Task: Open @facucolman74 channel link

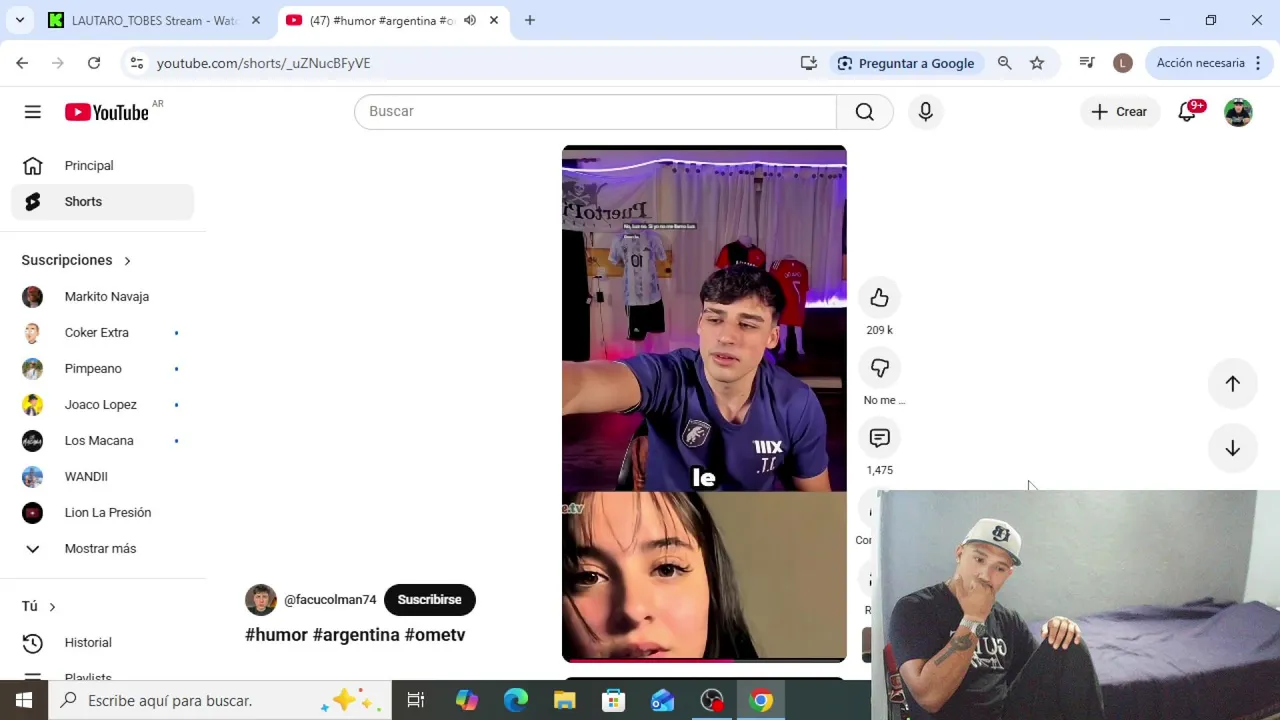Action: (x=330, y=600)
